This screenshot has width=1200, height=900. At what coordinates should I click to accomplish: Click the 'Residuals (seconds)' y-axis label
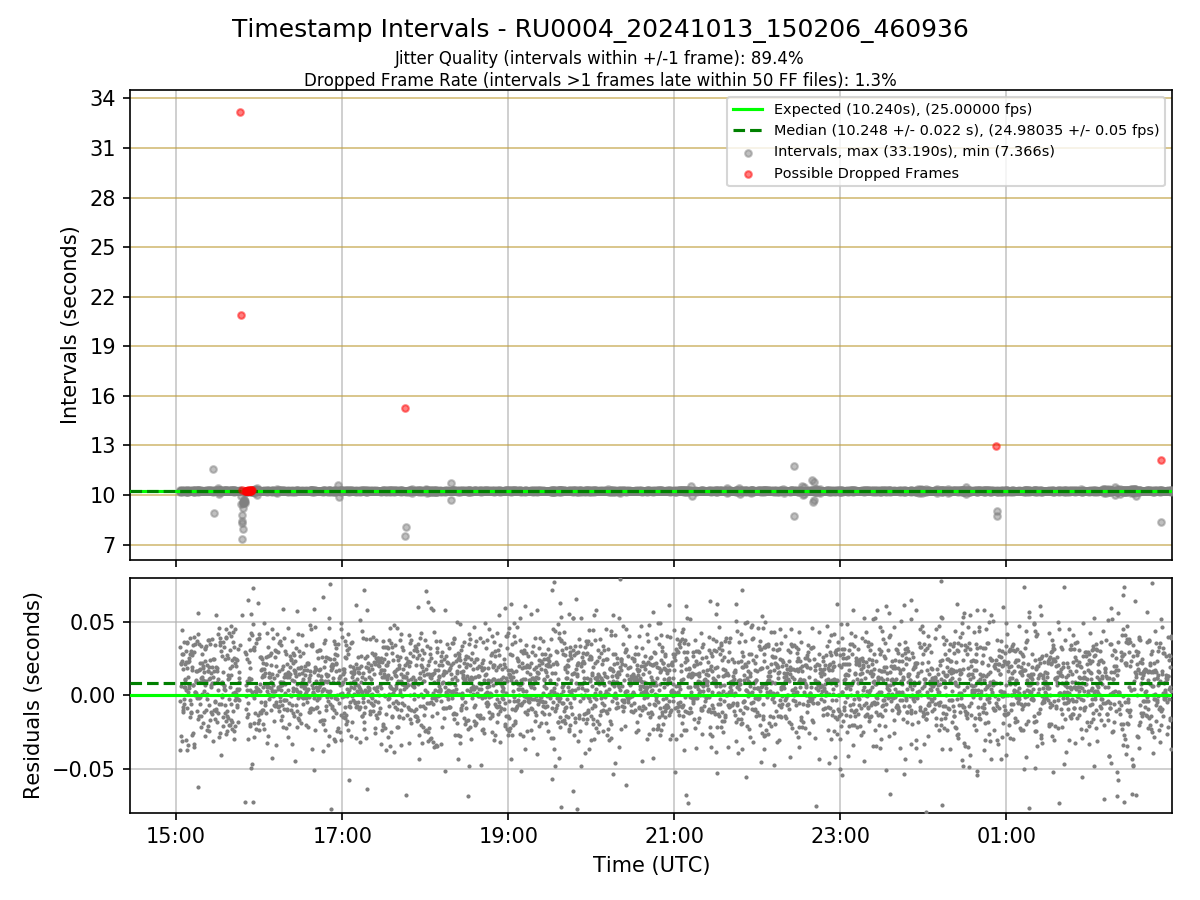[33, 695]
